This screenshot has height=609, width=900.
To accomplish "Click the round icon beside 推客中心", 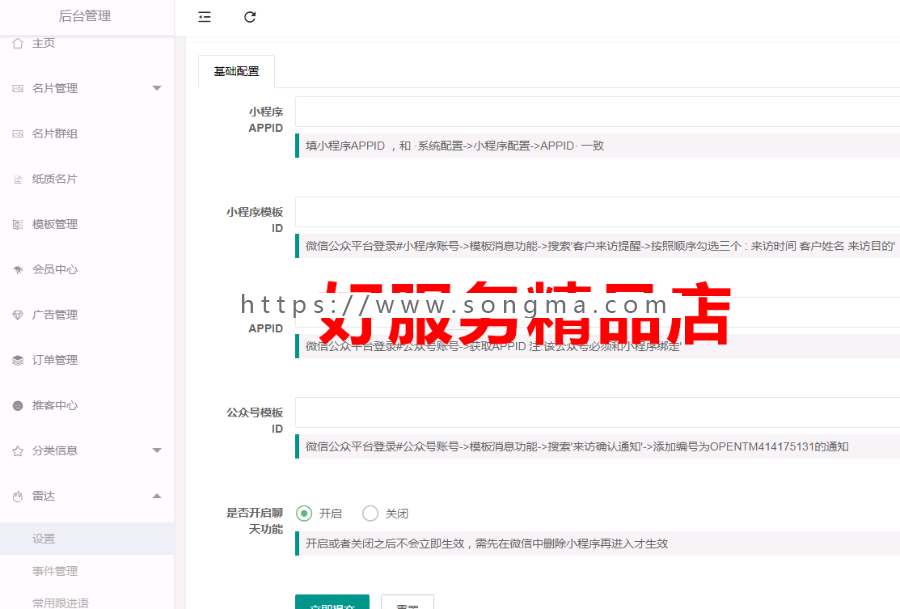I will (x=18, y=406).
